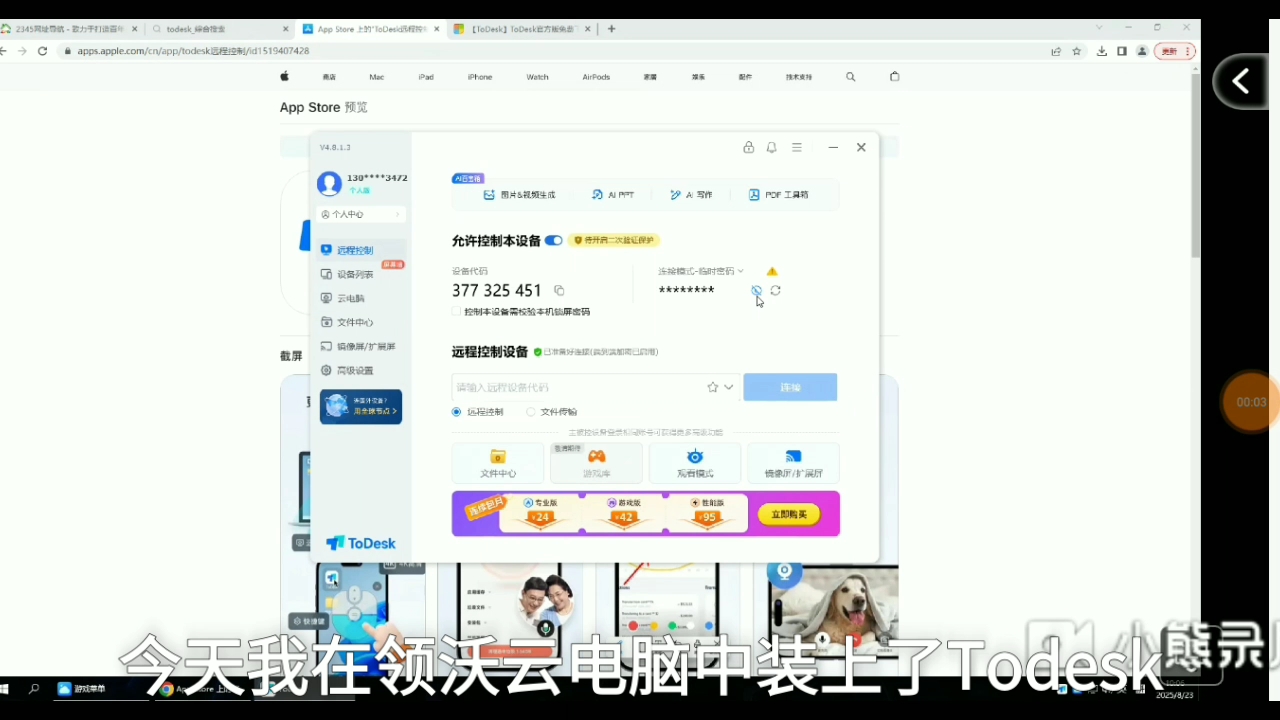Open Windows taskbar search
This screenshot has height=720, width=1280.
[34, 689]
